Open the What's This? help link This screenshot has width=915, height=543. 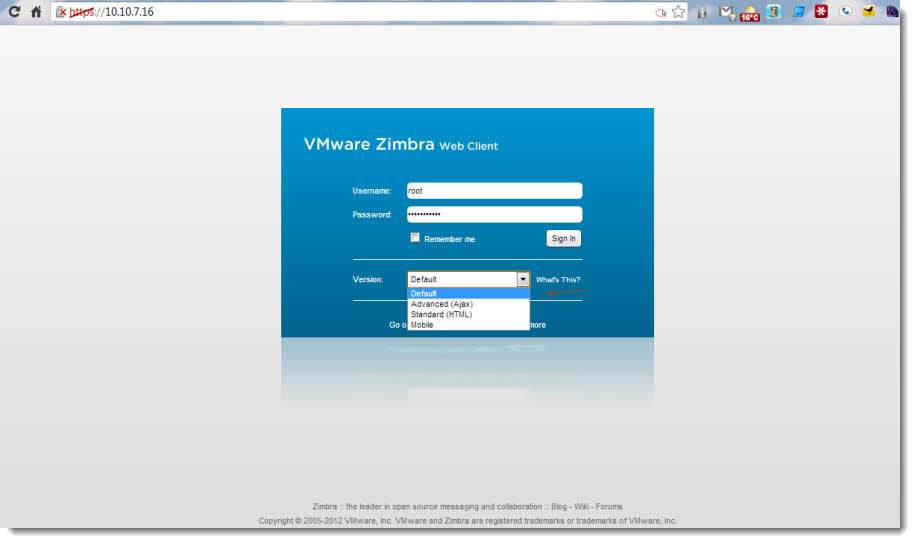pos(558,280)
